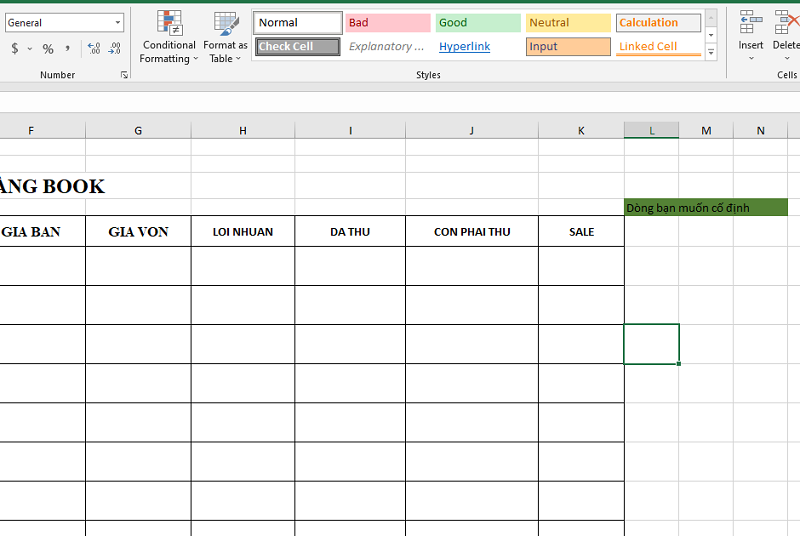800x536 pixels.
Task: Select column K header
Action: [x=581, y=131]
